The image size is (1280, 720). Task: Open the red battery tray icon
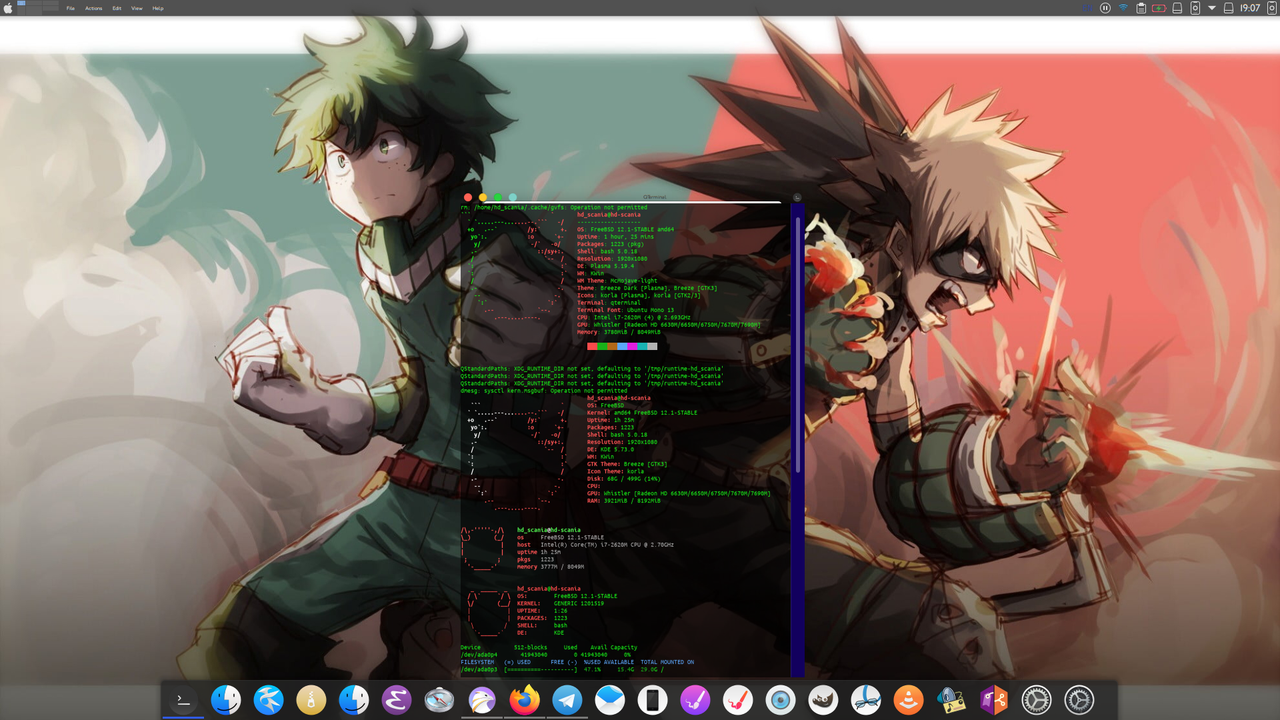[x=1159, y=8]
